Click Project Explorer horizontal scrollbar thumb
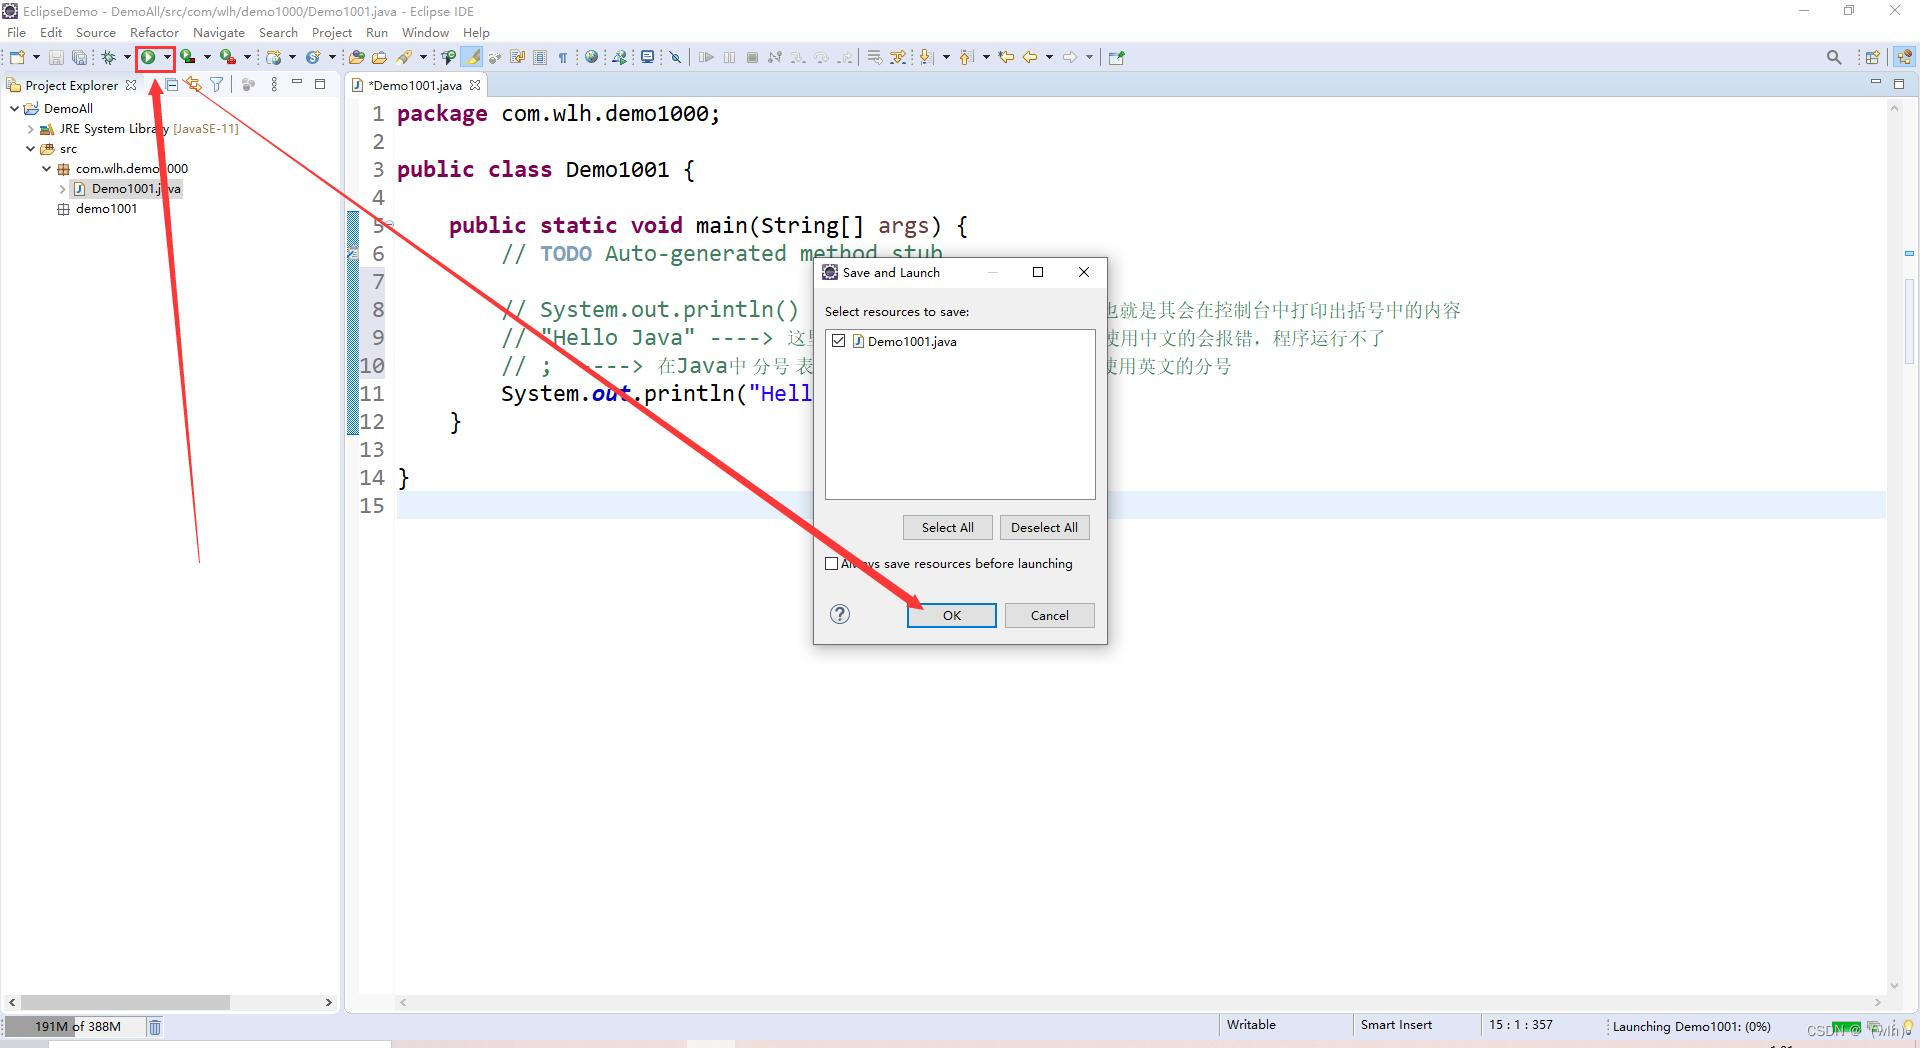This screenshot has height=1048, width=1920. pos(125,1002)
